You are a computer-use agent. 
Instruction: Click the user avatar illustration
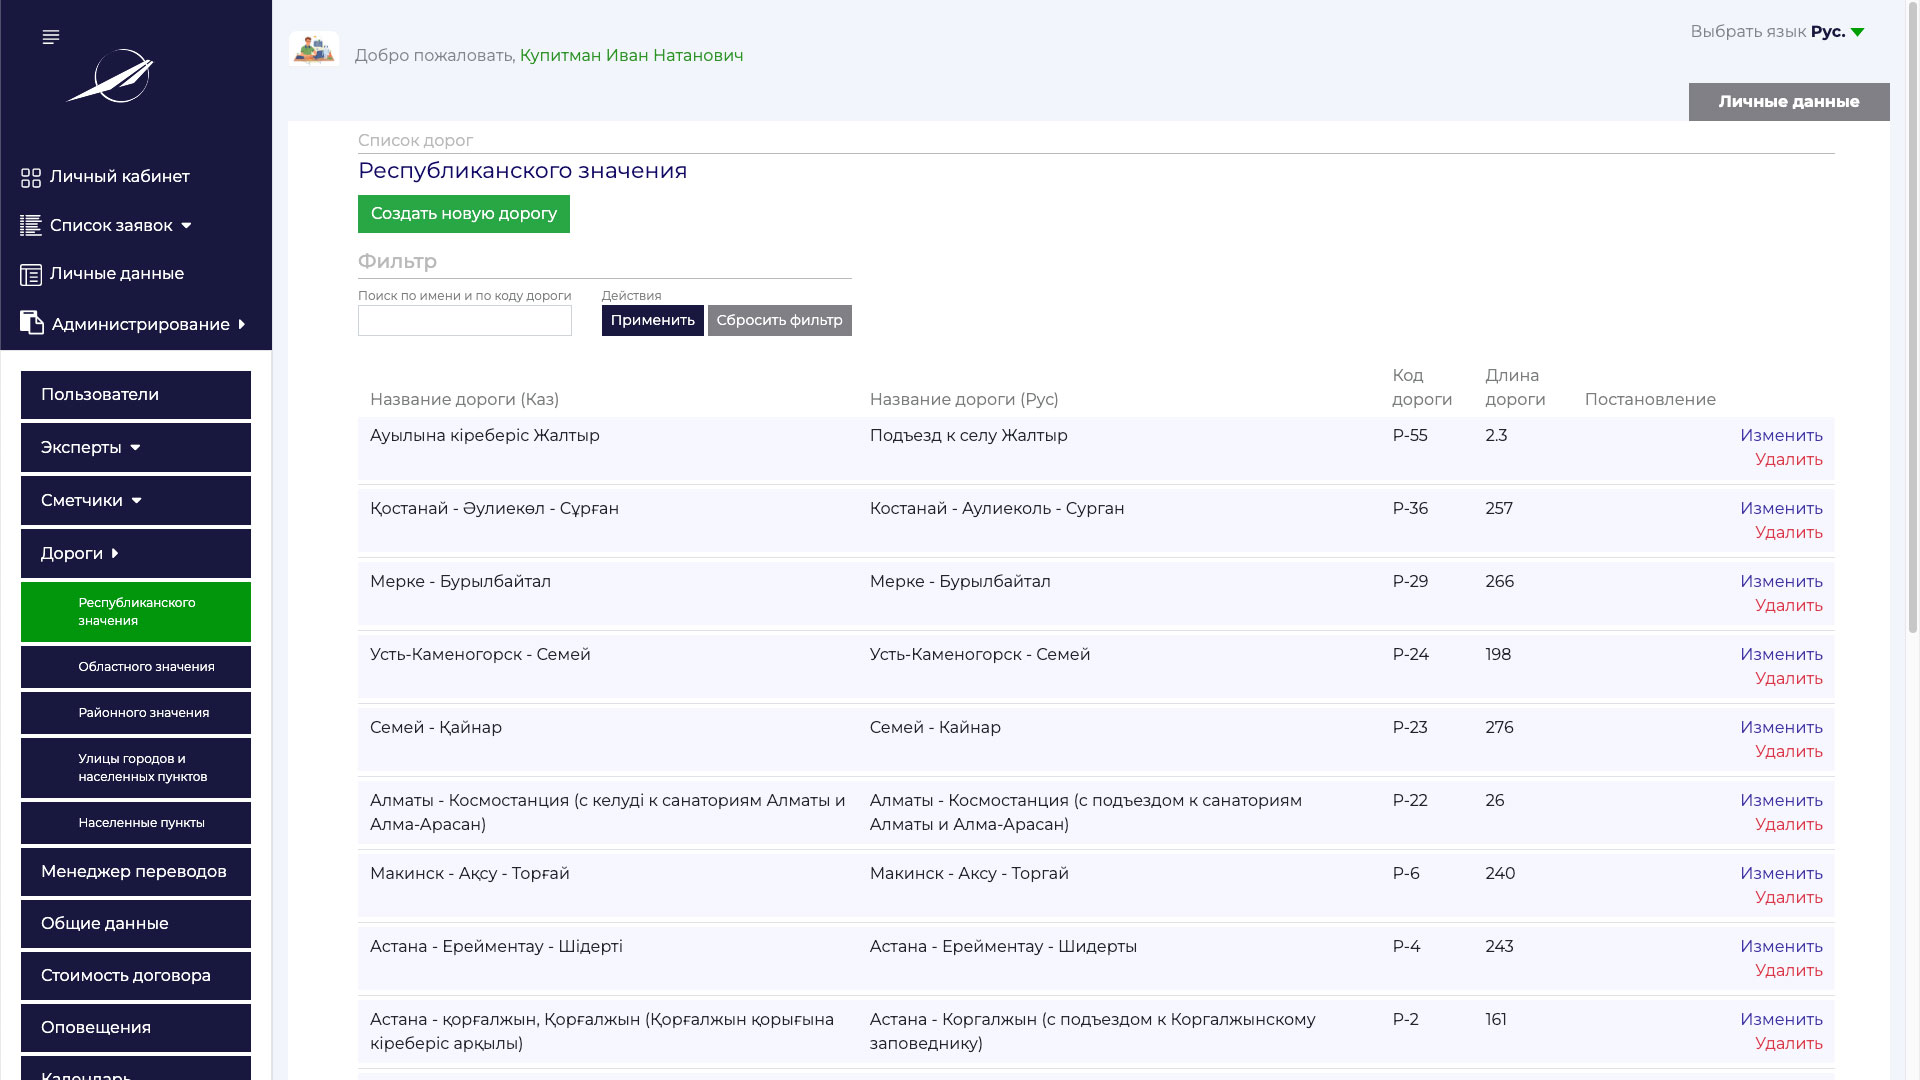click(314, 49)
